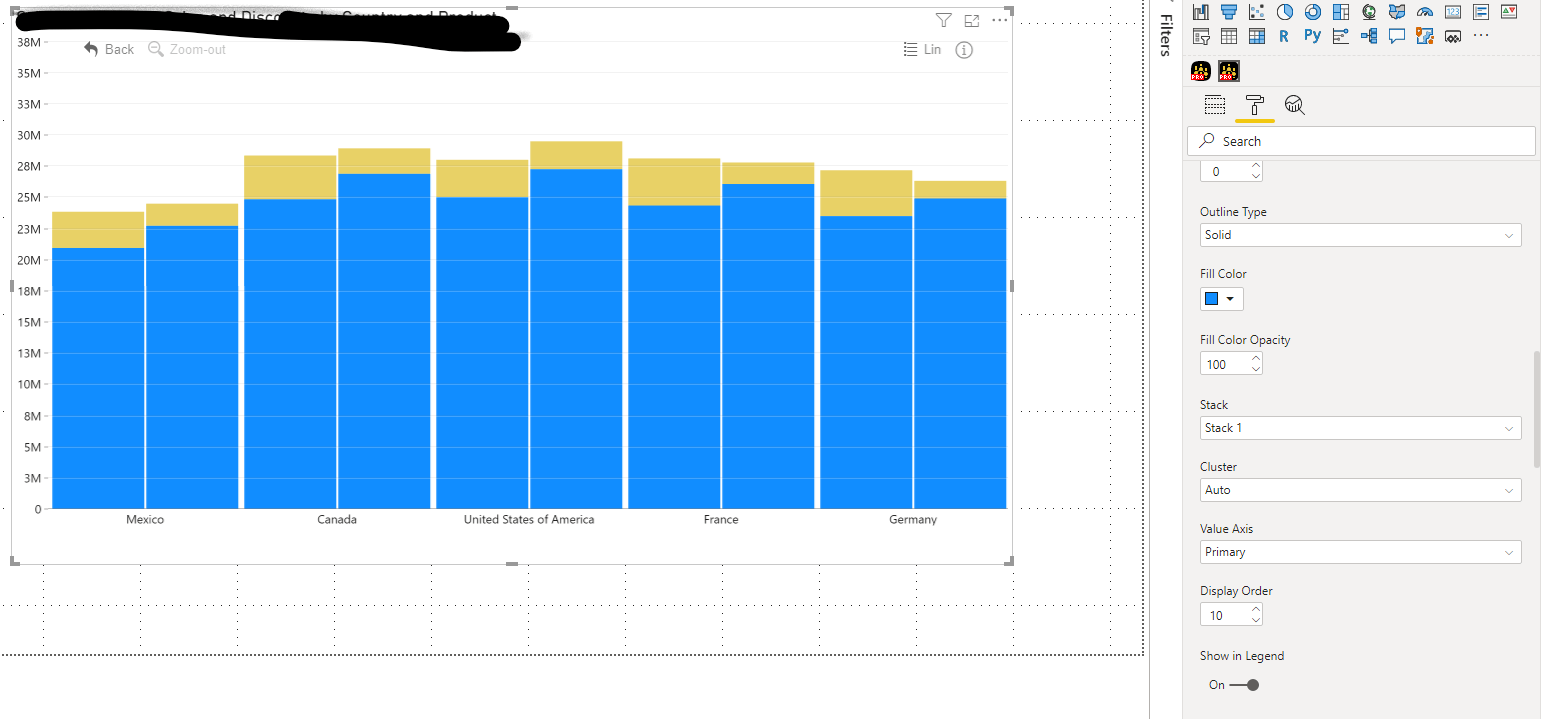Viewport: 1541px width, 719px height.
Task: Click the 30M y-axis value
Action: click(28, 135)
